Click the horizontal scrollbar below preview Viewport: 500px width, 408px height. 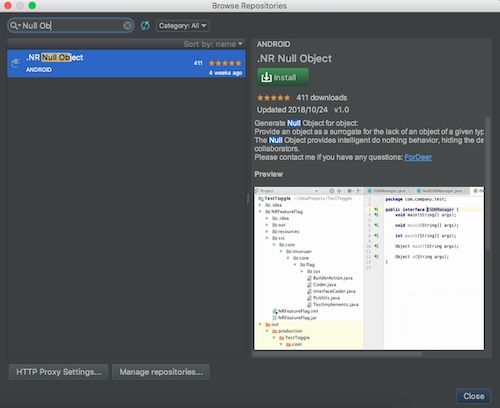click(x=337, y=354)
